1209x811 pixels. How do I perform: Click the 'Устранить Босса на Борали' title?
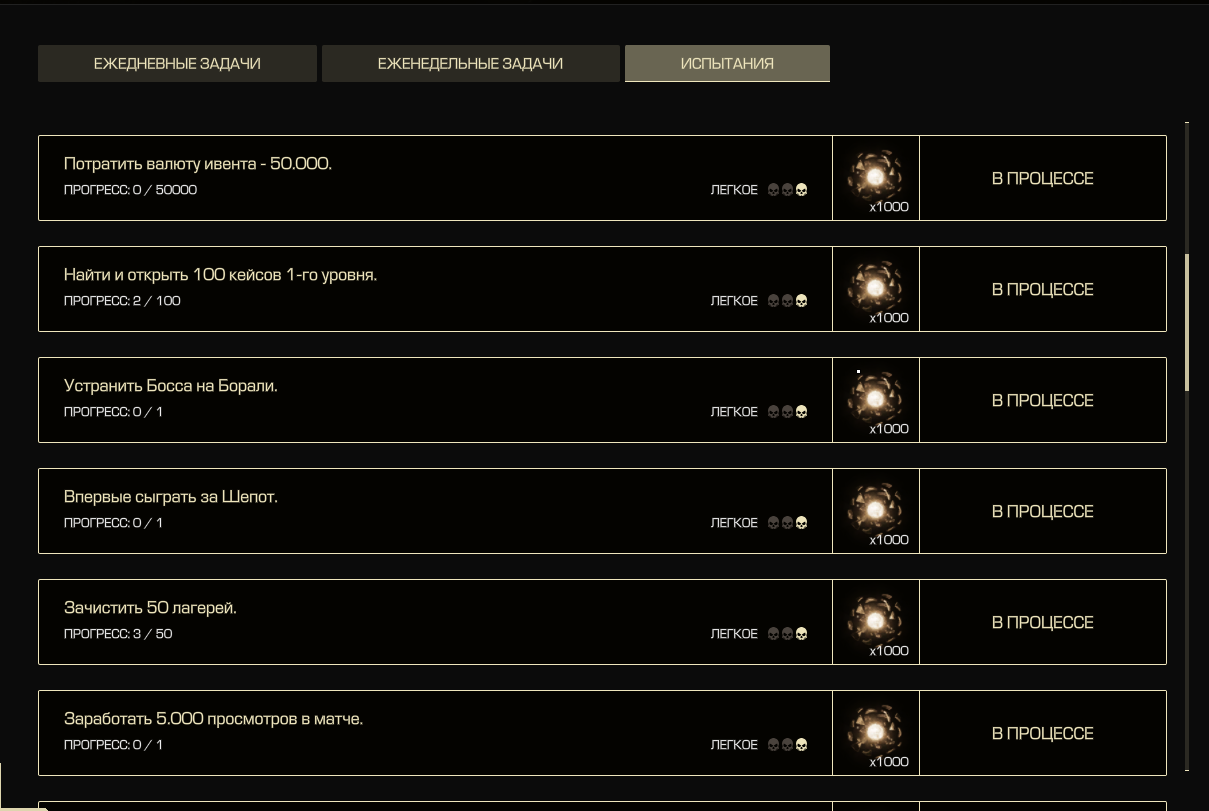tap(171, 386)
